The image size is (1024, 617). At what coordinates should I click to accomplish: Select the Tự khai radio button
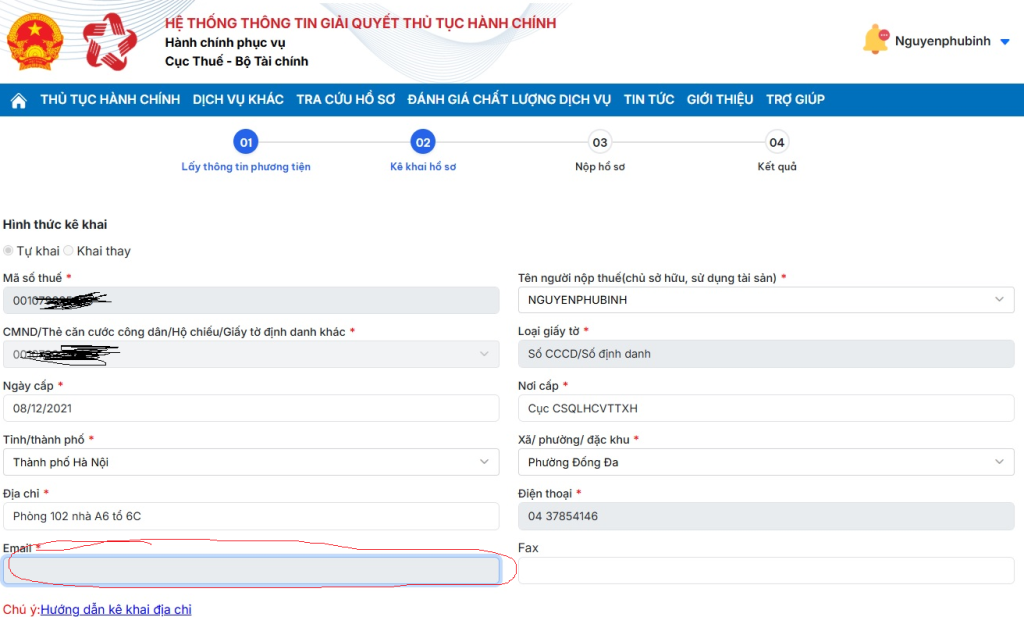8,251
